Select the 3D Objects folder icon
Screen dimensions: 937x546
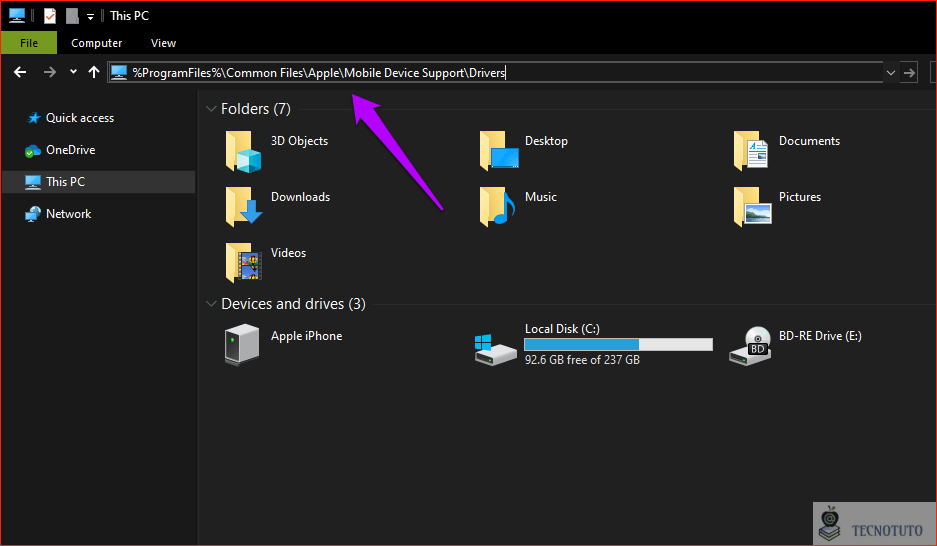click(243, 152)
